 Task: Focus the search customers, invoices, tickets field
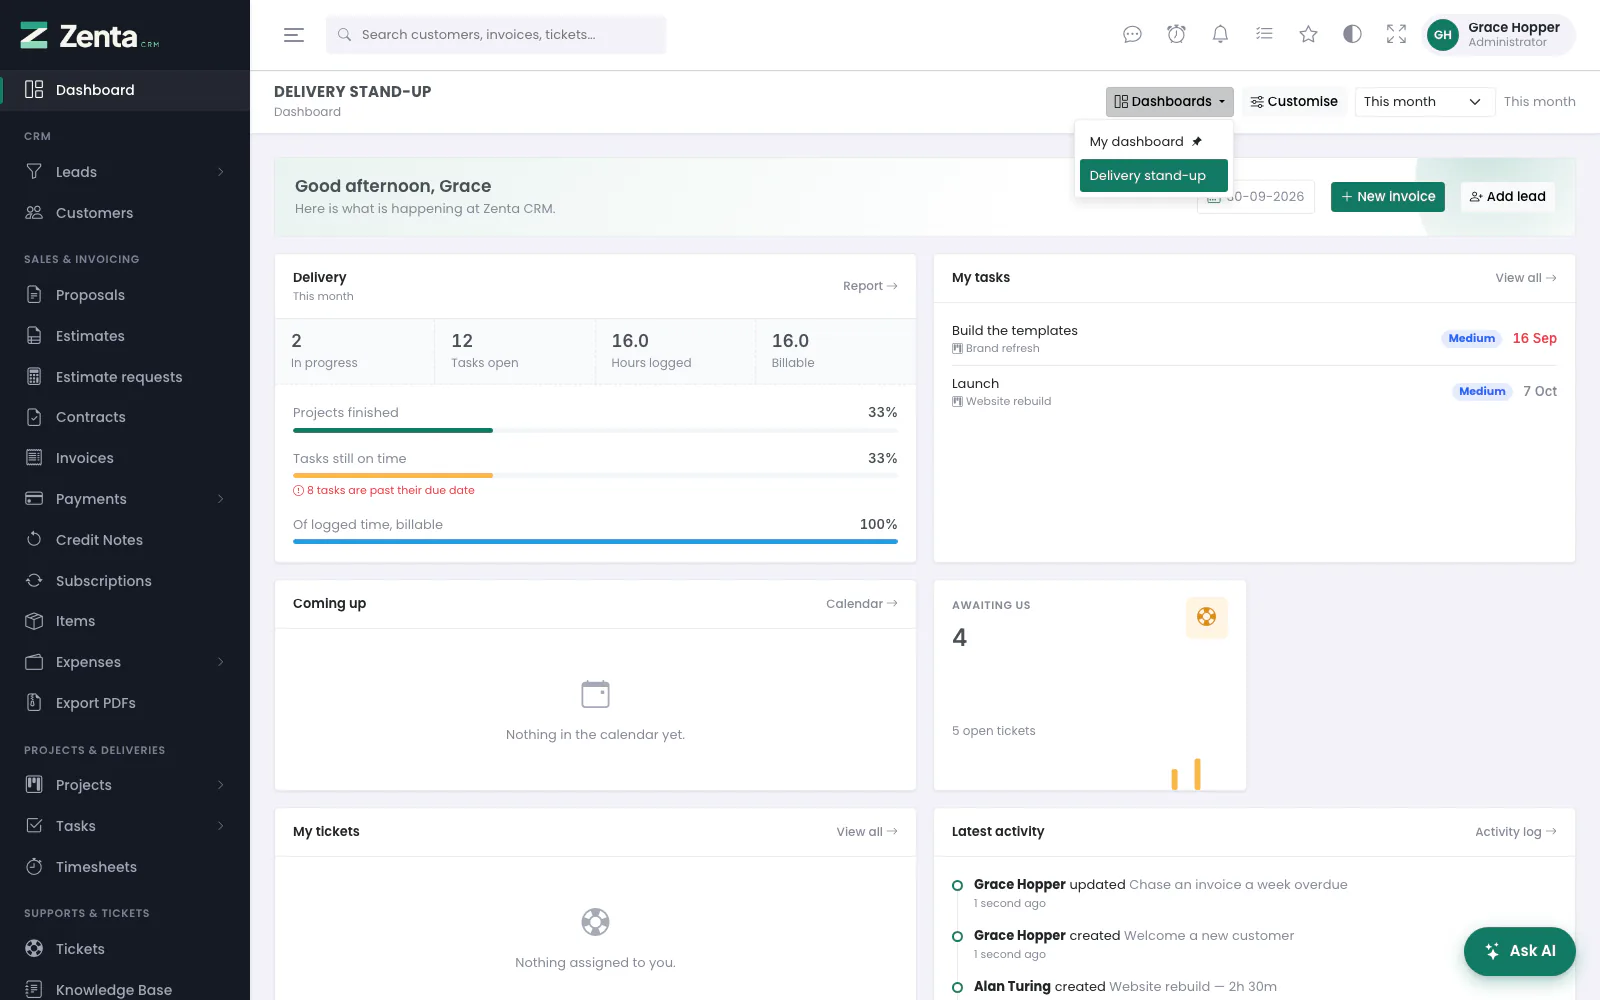click(496, 35)
